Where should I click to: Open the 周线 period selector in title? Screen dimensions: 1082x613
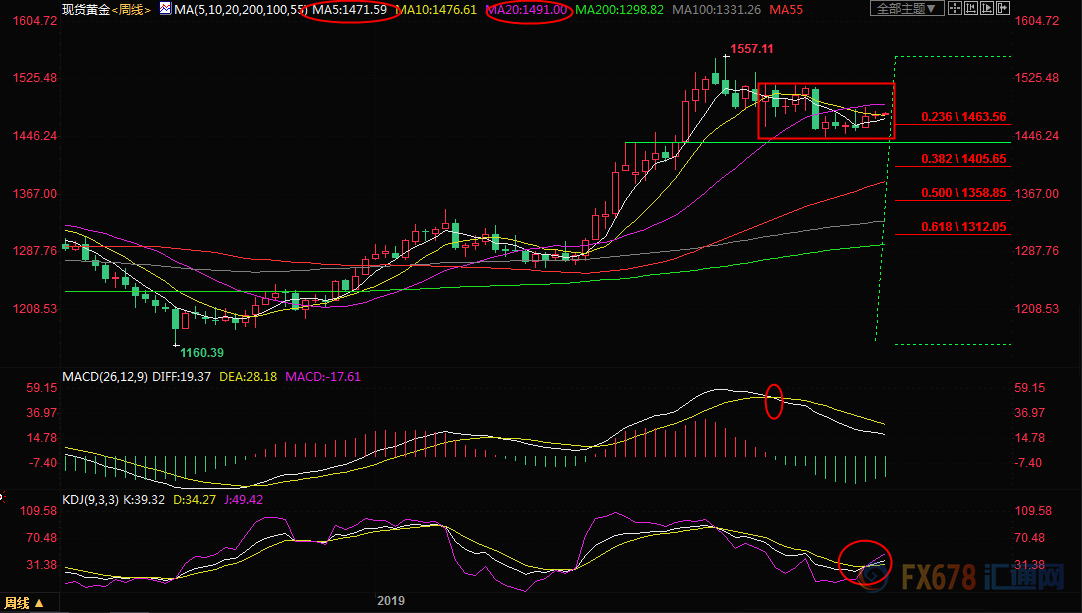click(x=131, y=10)
